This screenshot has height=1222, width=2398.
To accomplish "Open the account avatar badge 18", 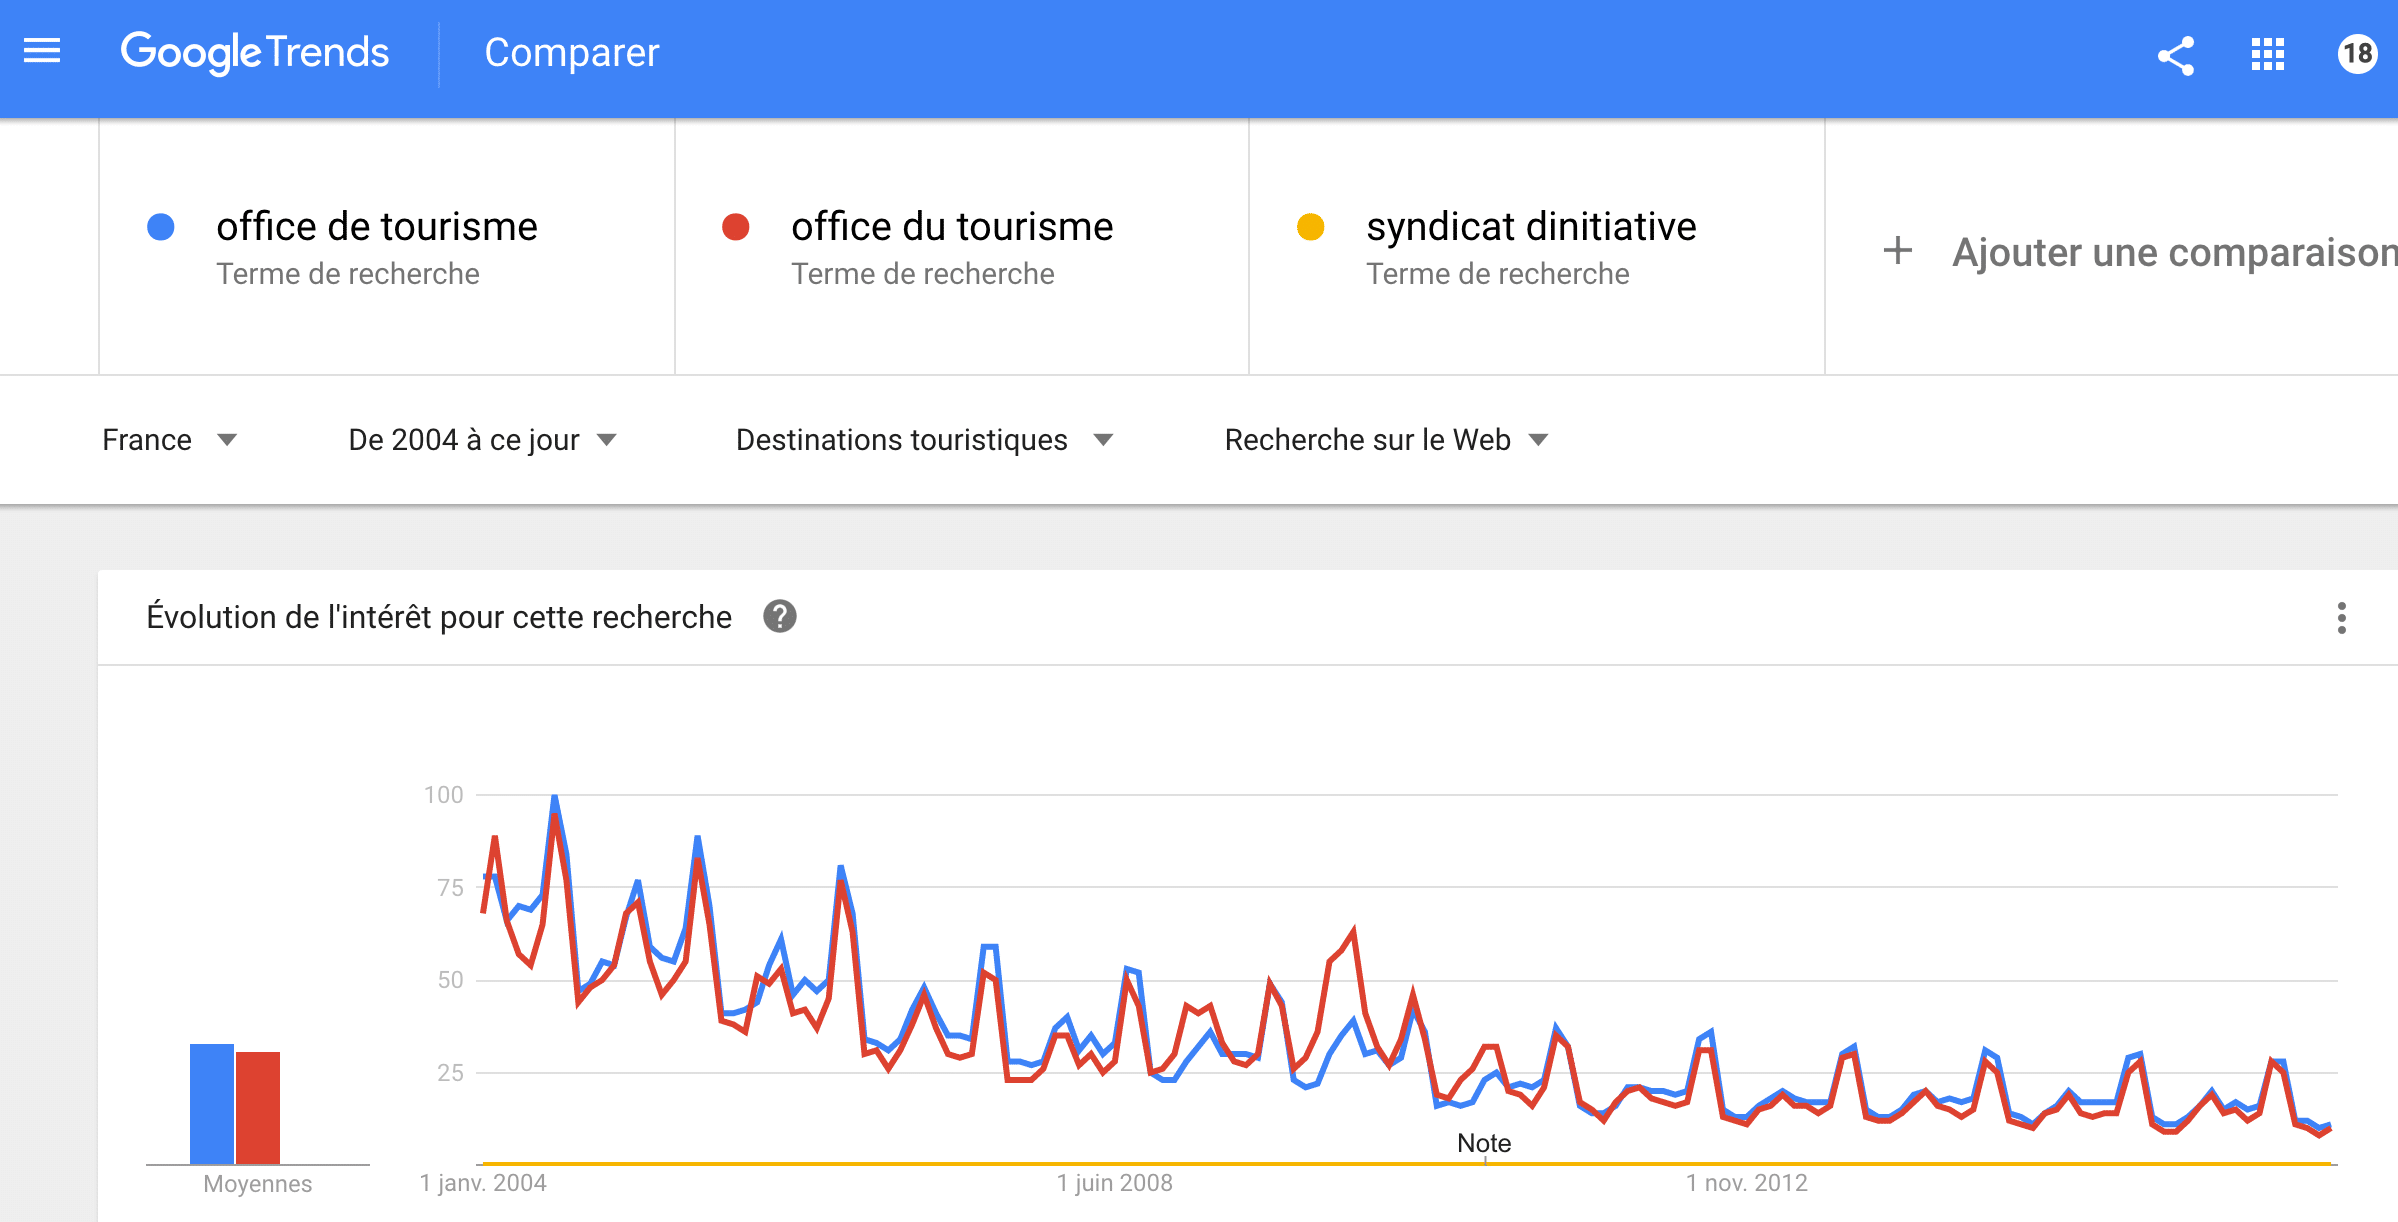I will coord(2357,53).
